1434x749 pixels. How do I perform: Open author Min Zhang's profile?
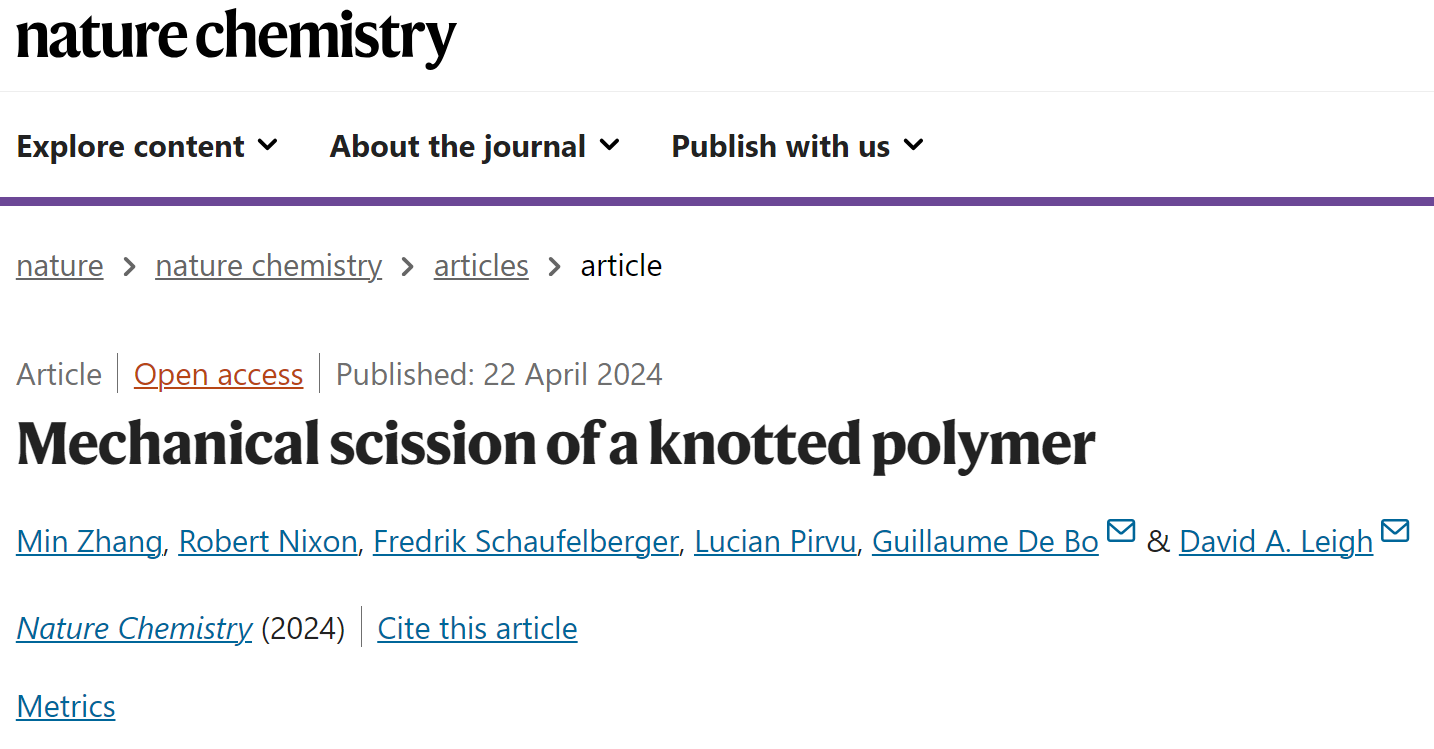(90, 541)
